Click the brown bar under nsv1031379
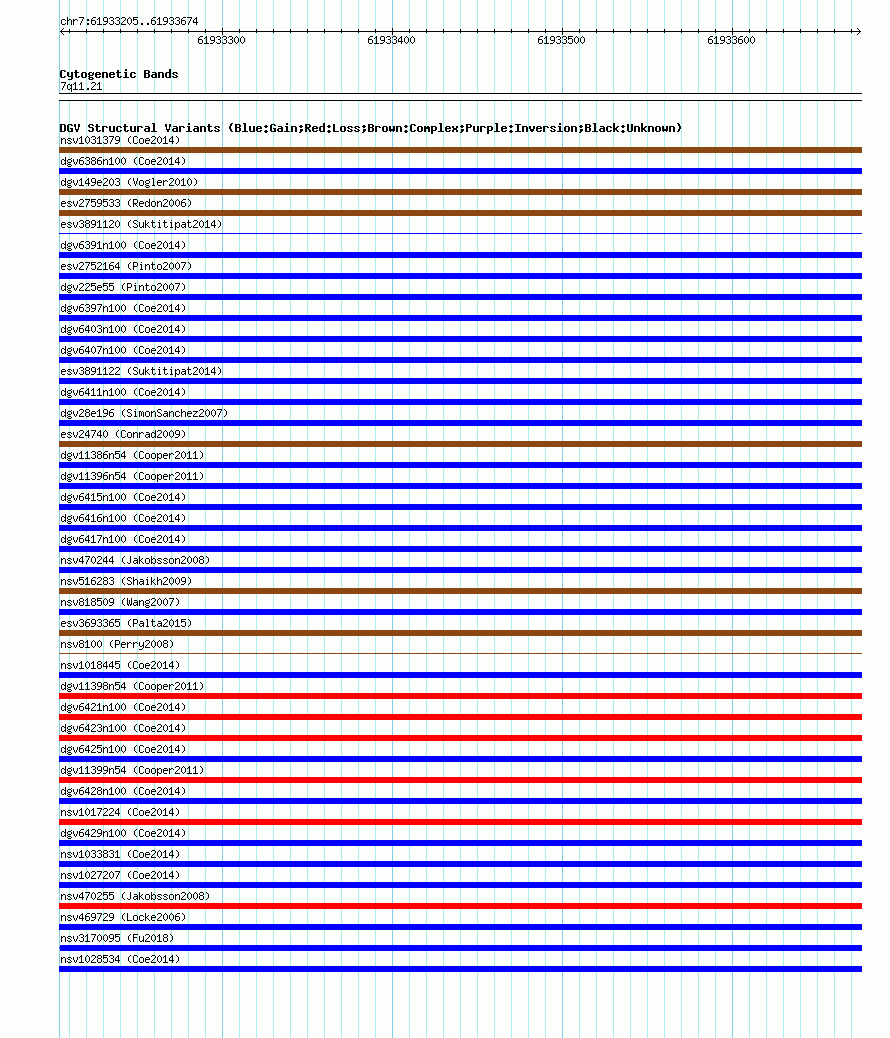 click(x=460, y=150)
